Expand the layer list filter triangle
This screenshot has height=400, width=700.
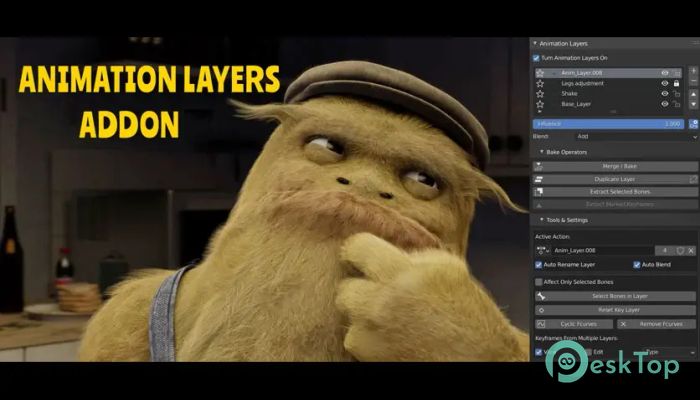pyautogui.click(x=539, y=111)
